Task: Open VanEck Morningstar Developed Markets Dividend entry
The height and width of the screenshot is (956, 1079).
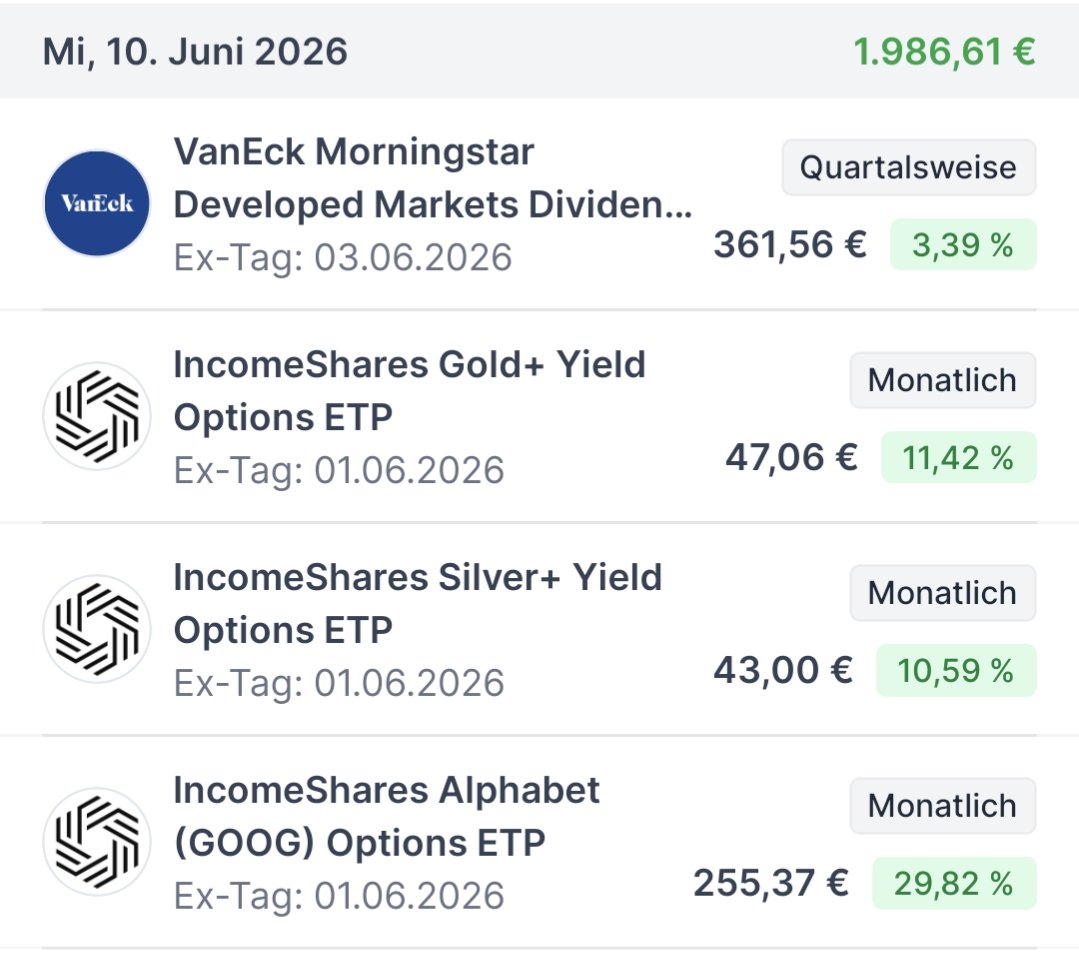Action: coord(540,204)
